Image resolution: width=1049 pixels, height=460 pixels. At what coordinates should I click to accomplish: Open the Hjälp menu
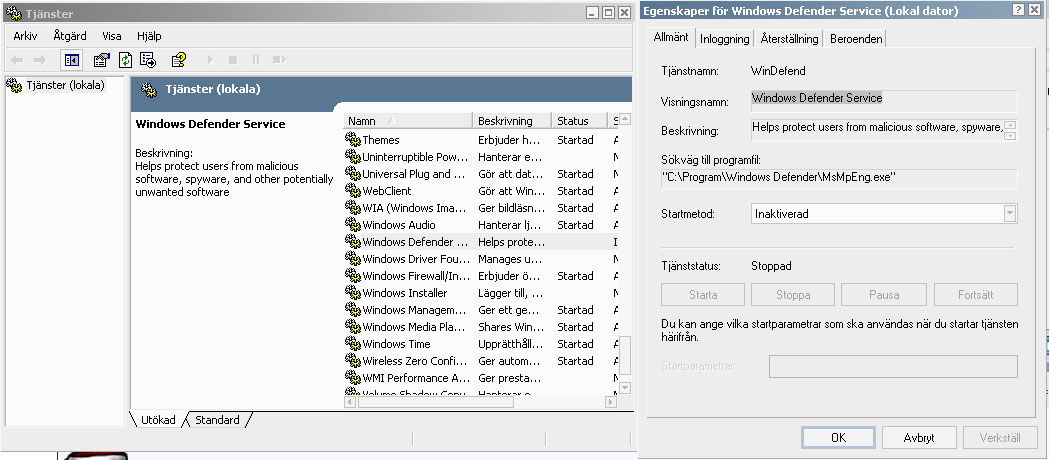click(x=149, y=36)
